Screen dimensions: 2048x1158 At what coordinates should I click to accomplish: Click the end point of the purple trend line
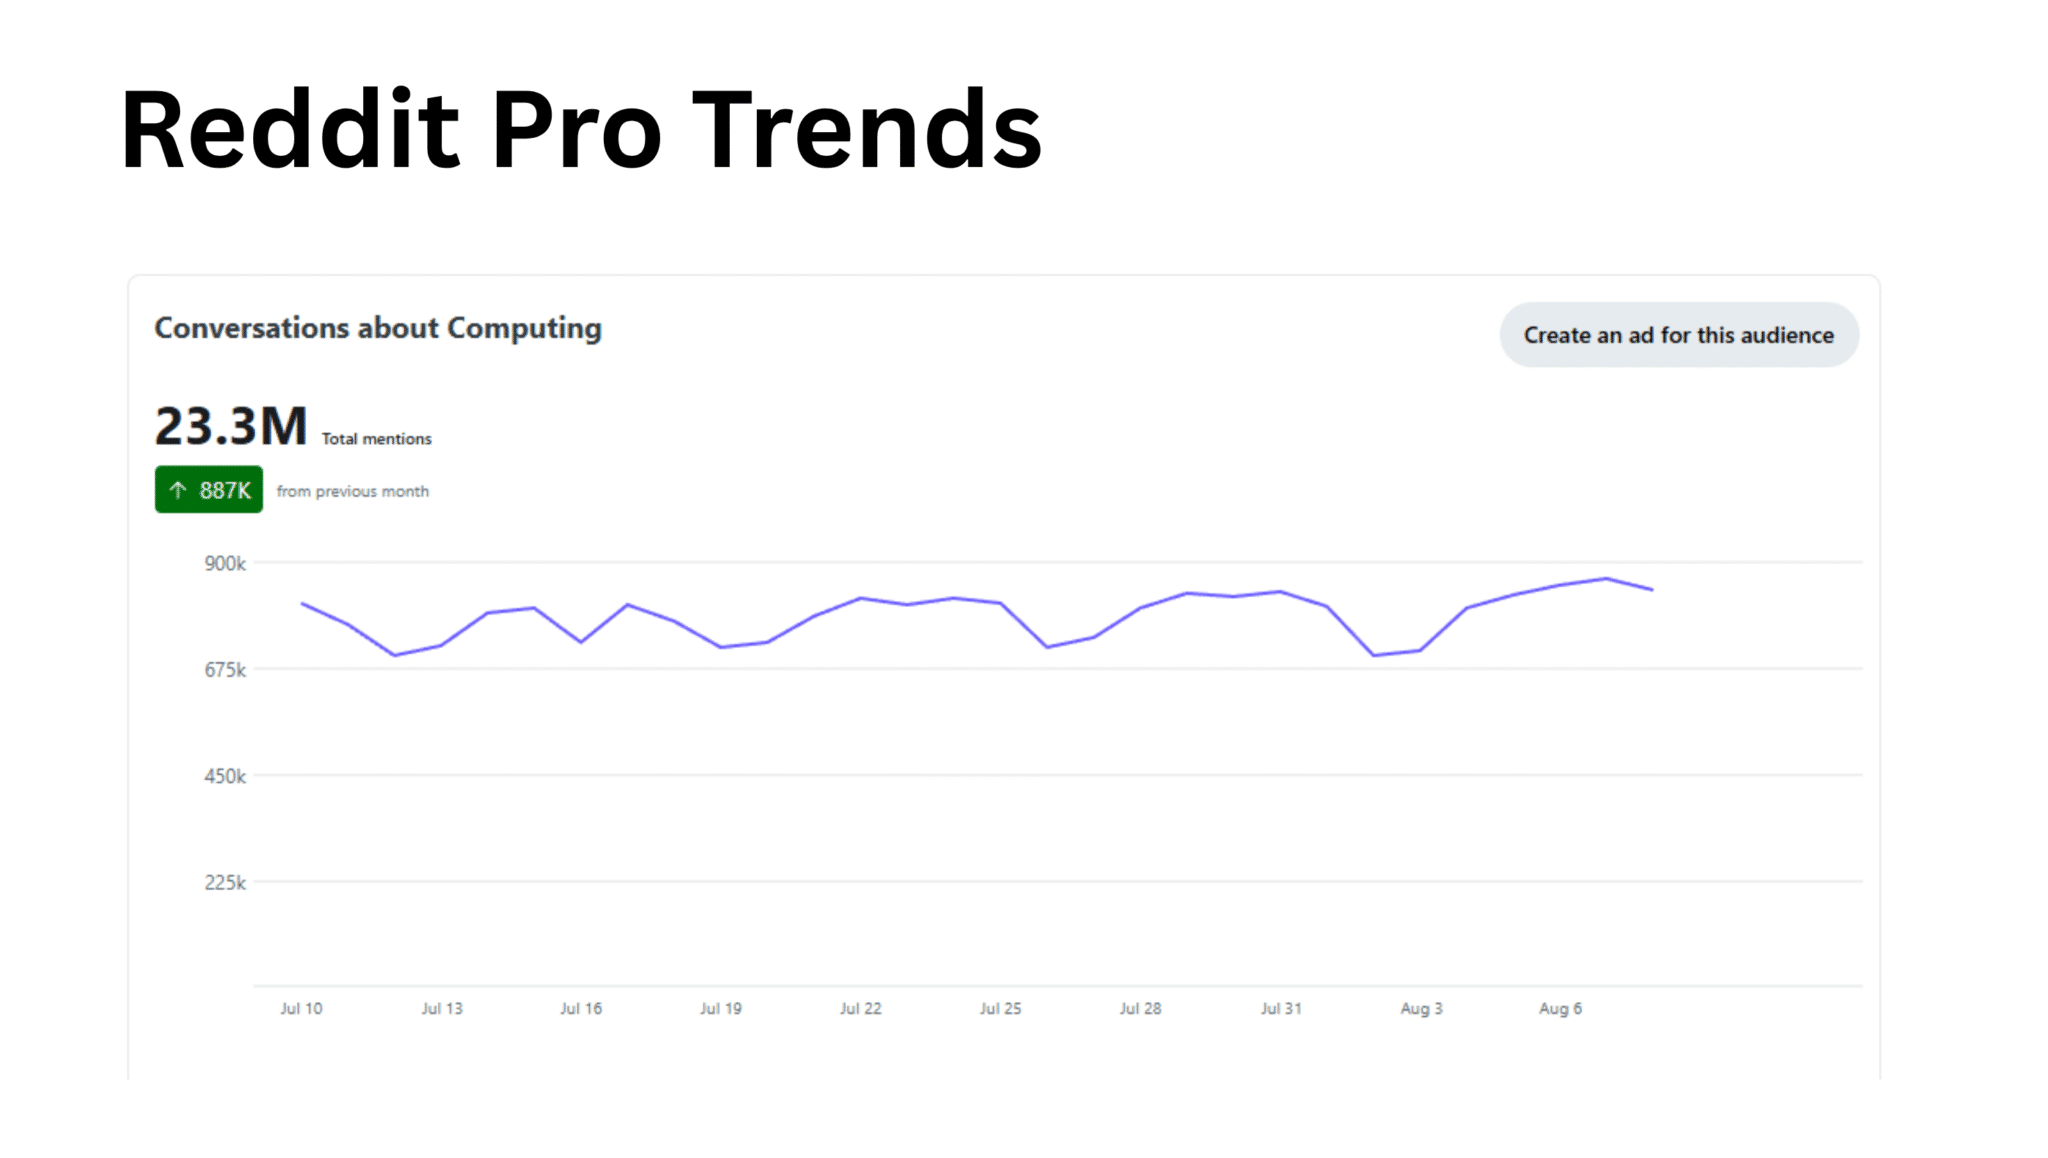tap(1652, 590)
